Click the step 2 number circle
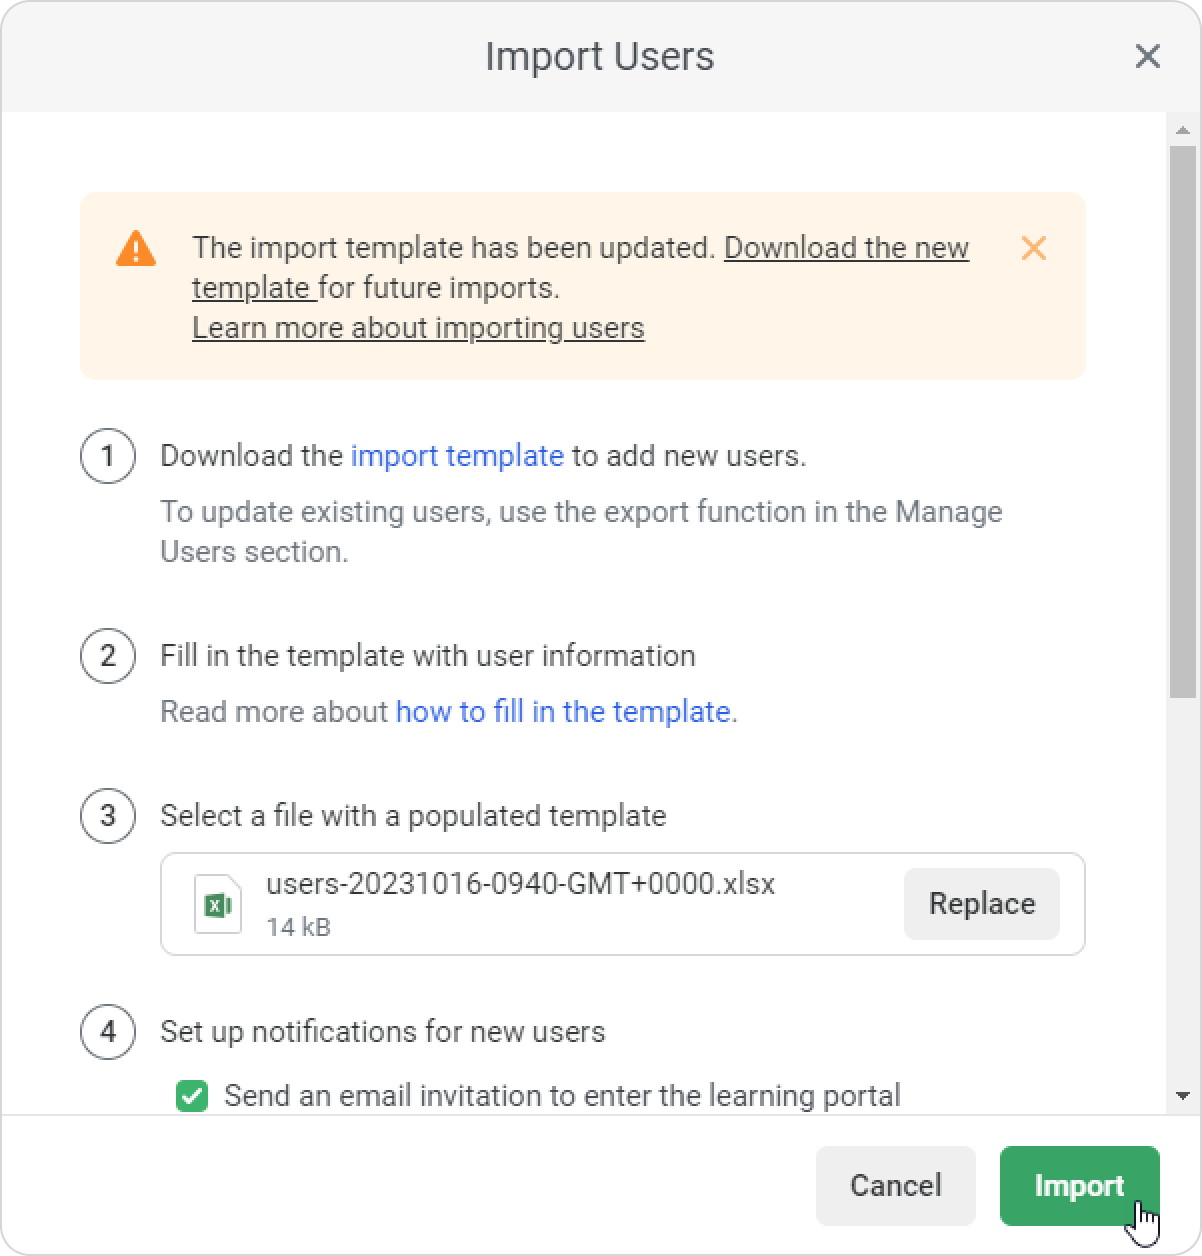1202x1256 pixels. point(108,656)
